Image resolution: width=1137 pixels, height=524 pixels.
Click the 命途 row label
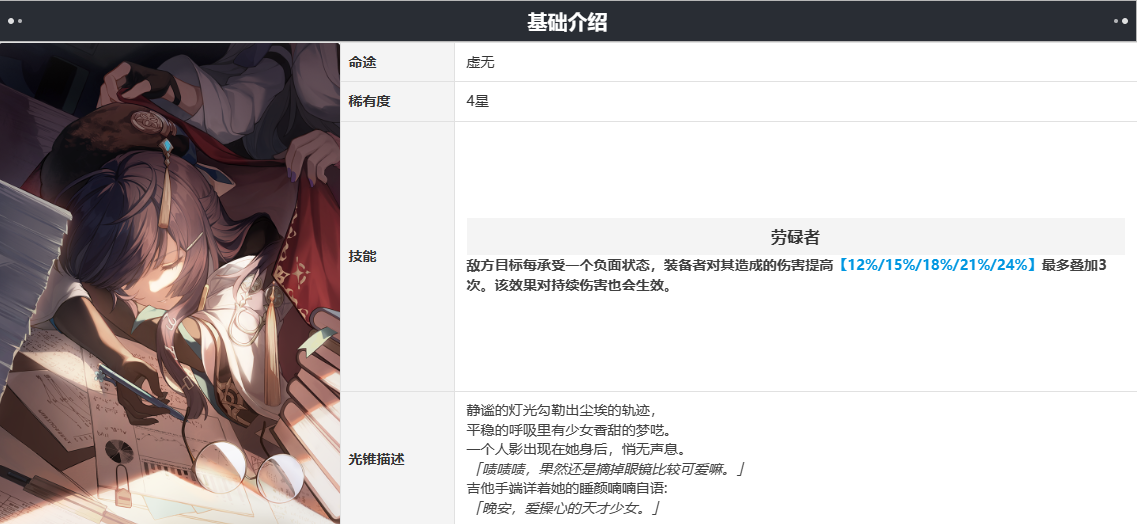(x=362, y=62)
